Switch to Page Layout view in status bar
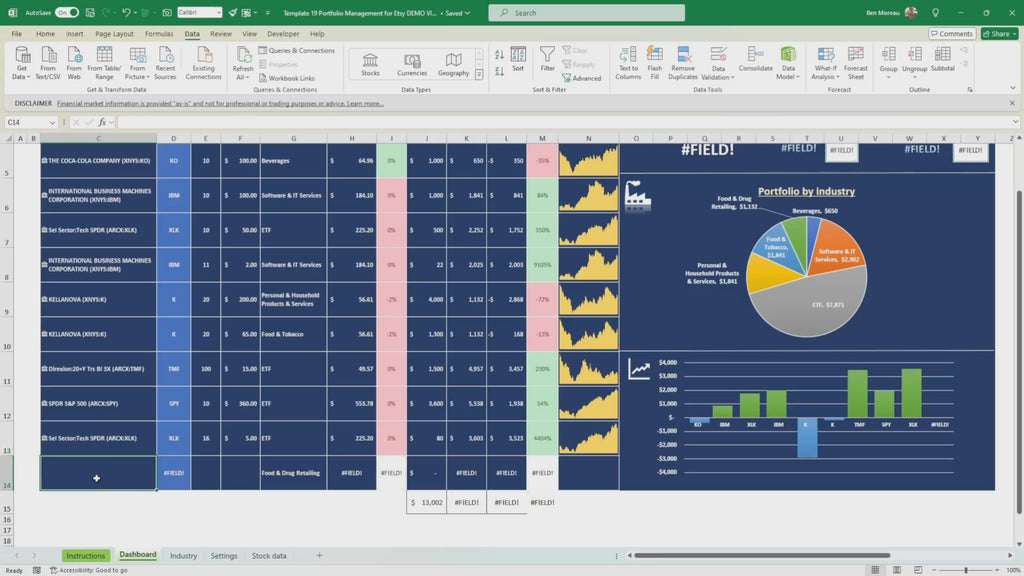Viewport: 1024px width, 576px height. 896,570
